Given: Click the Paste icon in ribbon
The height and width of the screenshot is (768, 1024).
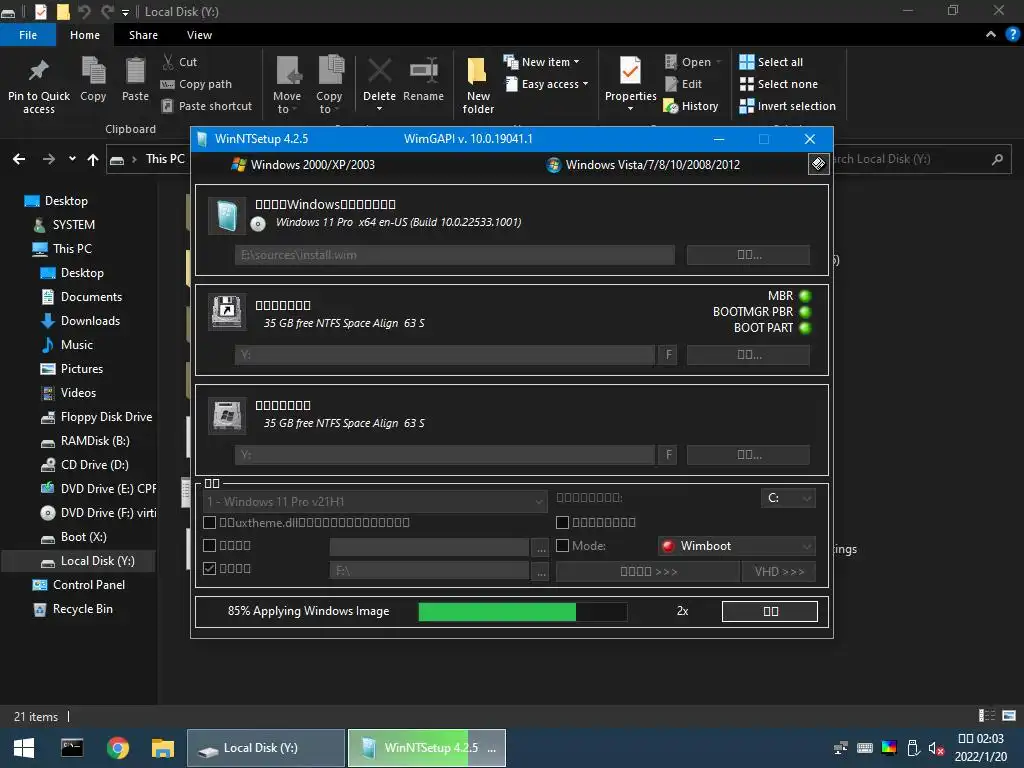Looking at the screenshot, I should (x=135, y=71).
